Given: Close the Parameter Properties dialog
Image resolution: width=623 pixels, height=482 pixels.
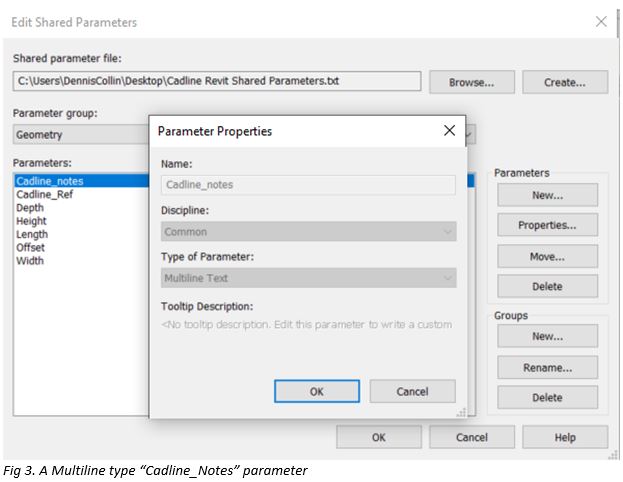Looking at the screenshot, I should 449,130.
